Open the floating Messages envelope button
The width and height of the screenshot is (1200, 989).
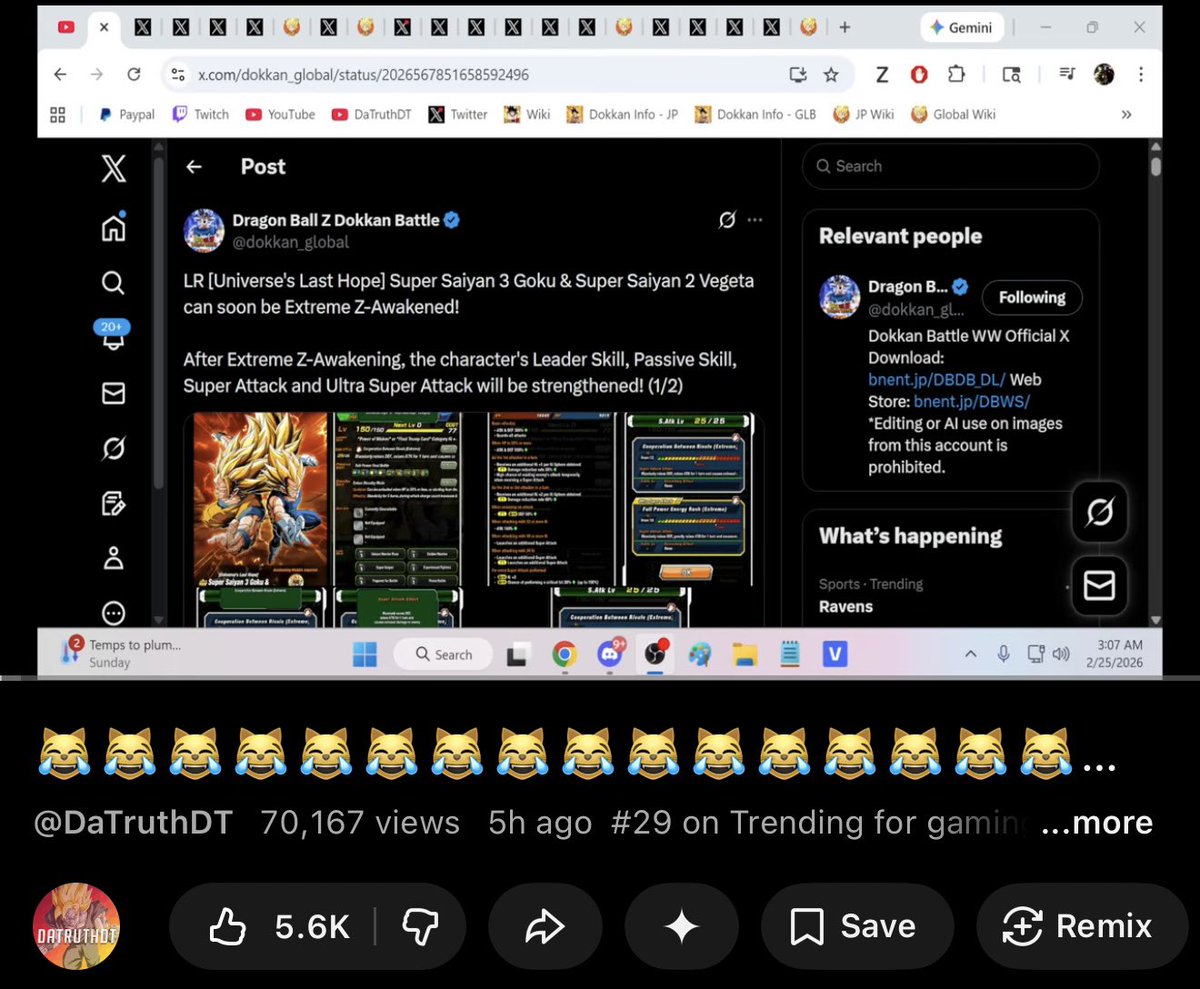click(x=1098, y=585)
